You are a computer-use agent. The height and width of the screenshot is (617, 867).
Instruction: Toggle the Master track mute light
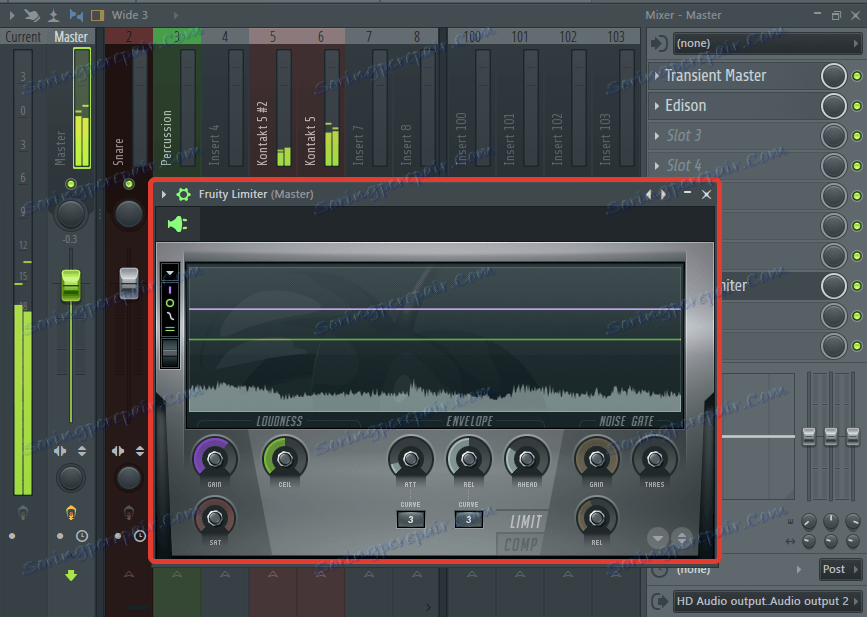coord(71,184)
